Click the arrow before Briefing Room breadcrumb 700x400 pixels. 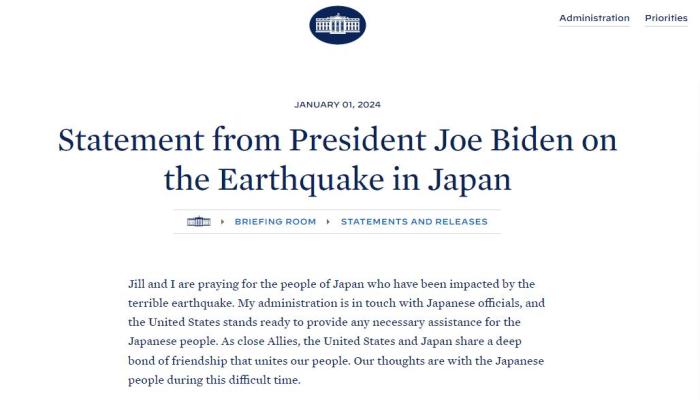222,221
